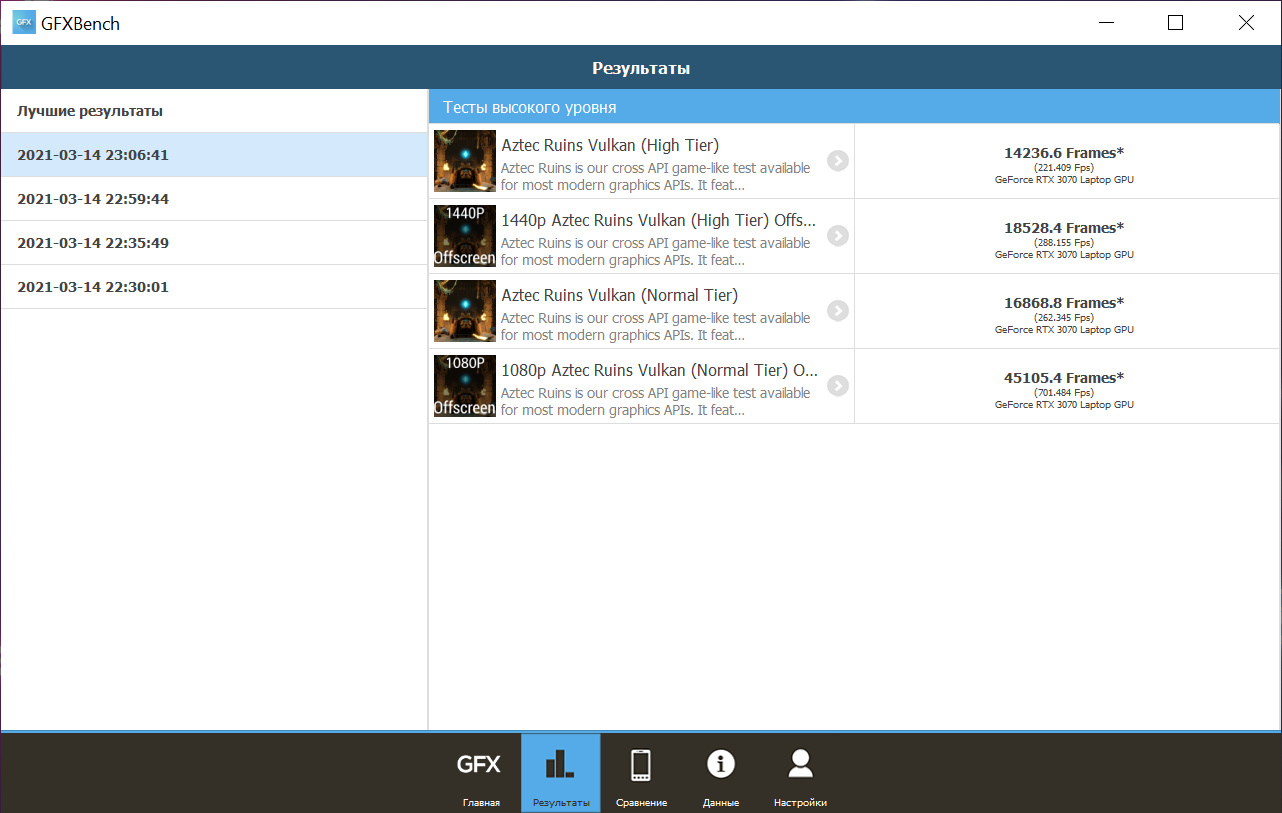Select result 2021-03-14 22:35:49
The height and width of the screenshot is (813, 1282).
(x=214, y=243)
